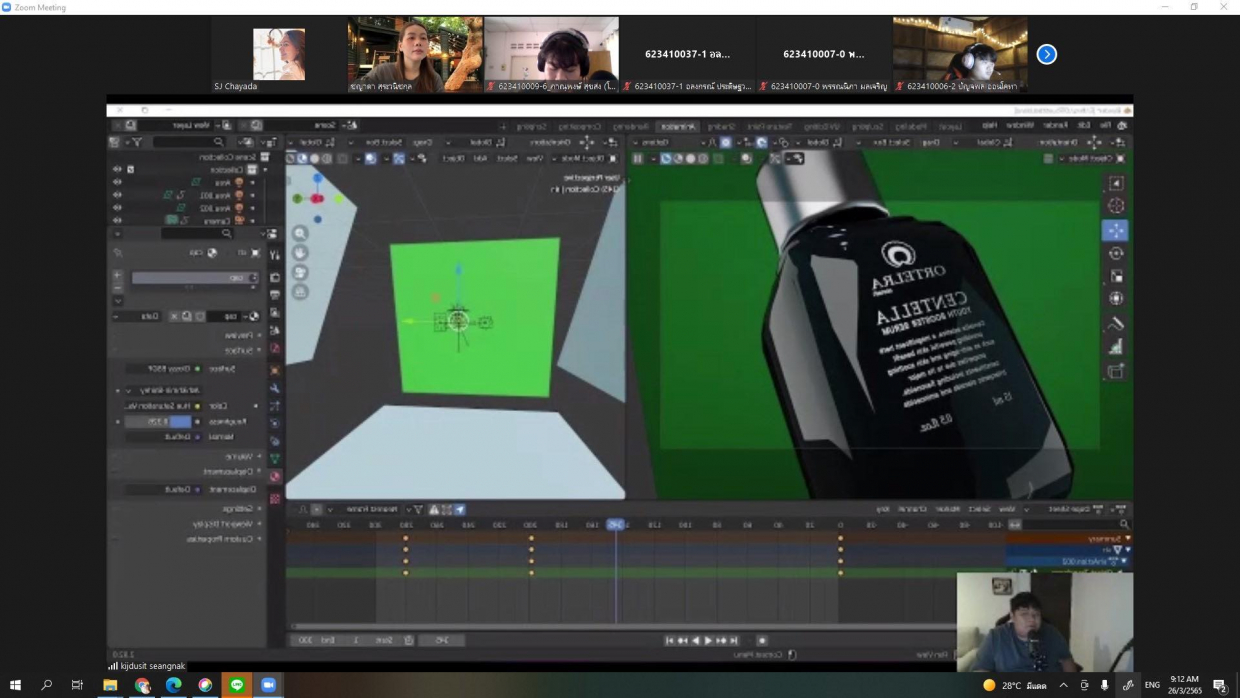The width and height of the screenshot is (1240, 698).
Task: Toggle camera view icon in viewport
Action: (300, 273)
